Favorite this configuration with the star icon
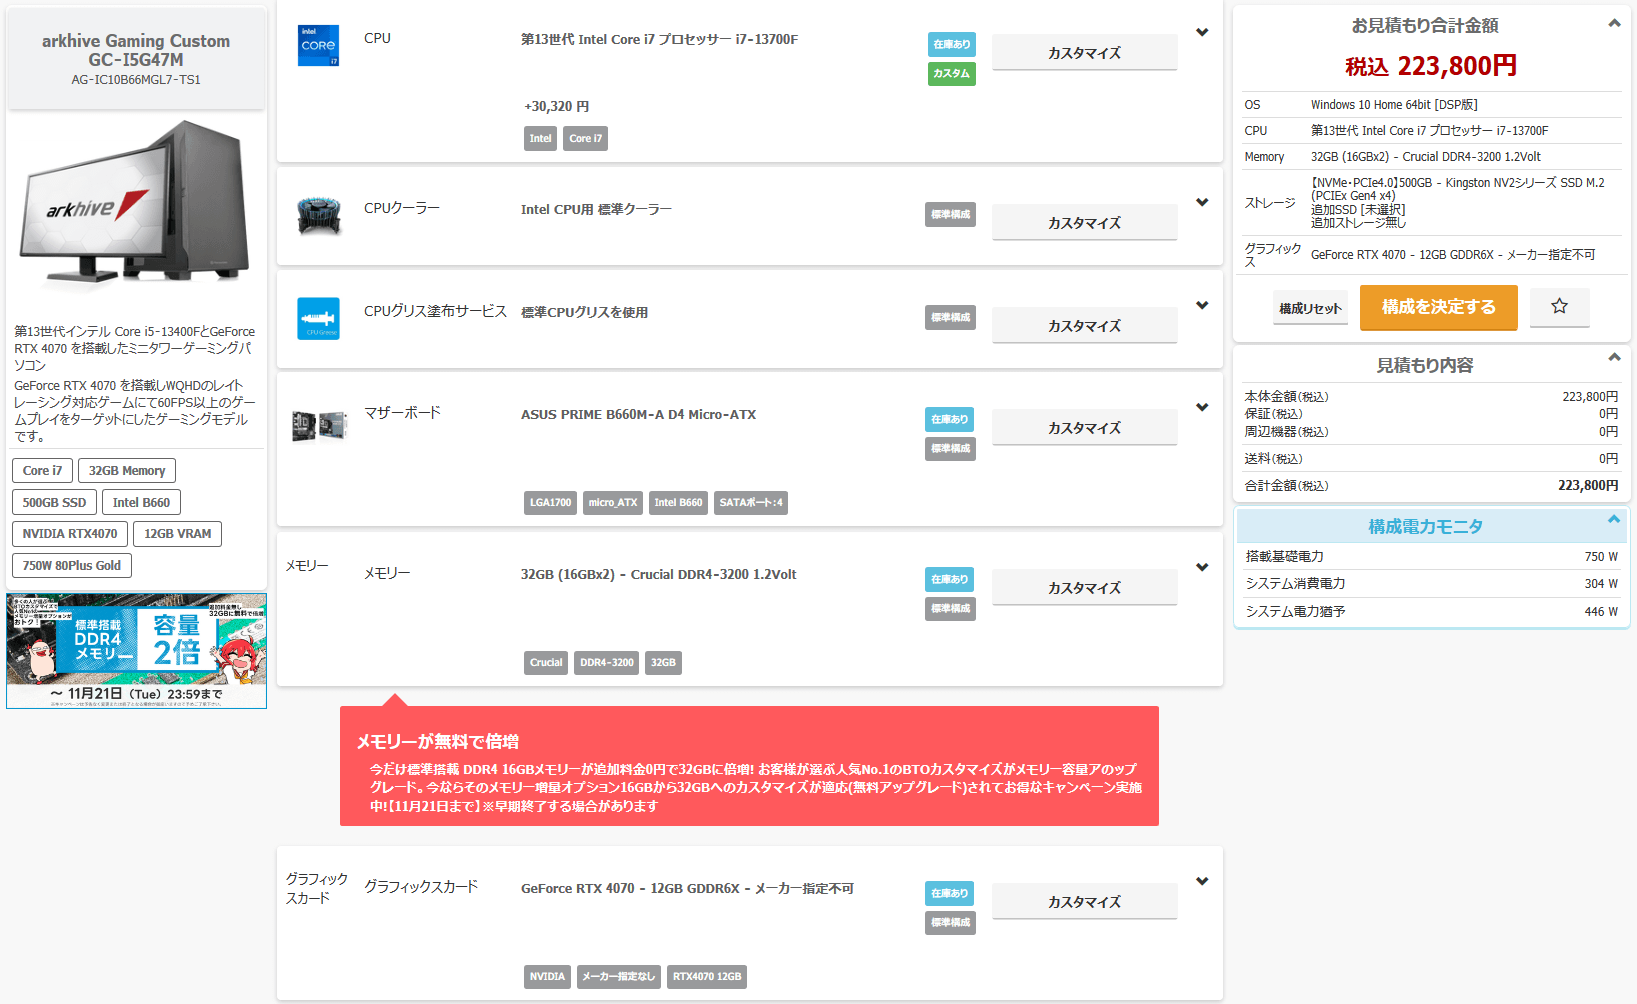 (1559, 306)
